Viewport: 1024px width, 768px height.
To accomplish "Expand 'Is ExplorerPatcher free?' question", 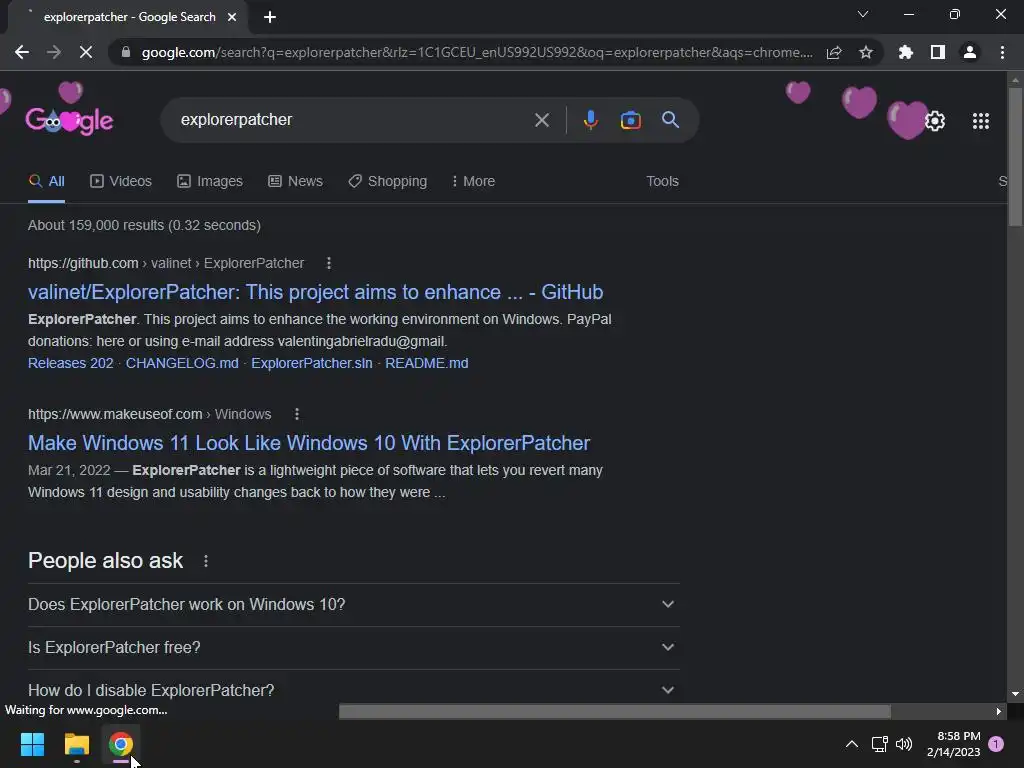I will coord(353,648).
